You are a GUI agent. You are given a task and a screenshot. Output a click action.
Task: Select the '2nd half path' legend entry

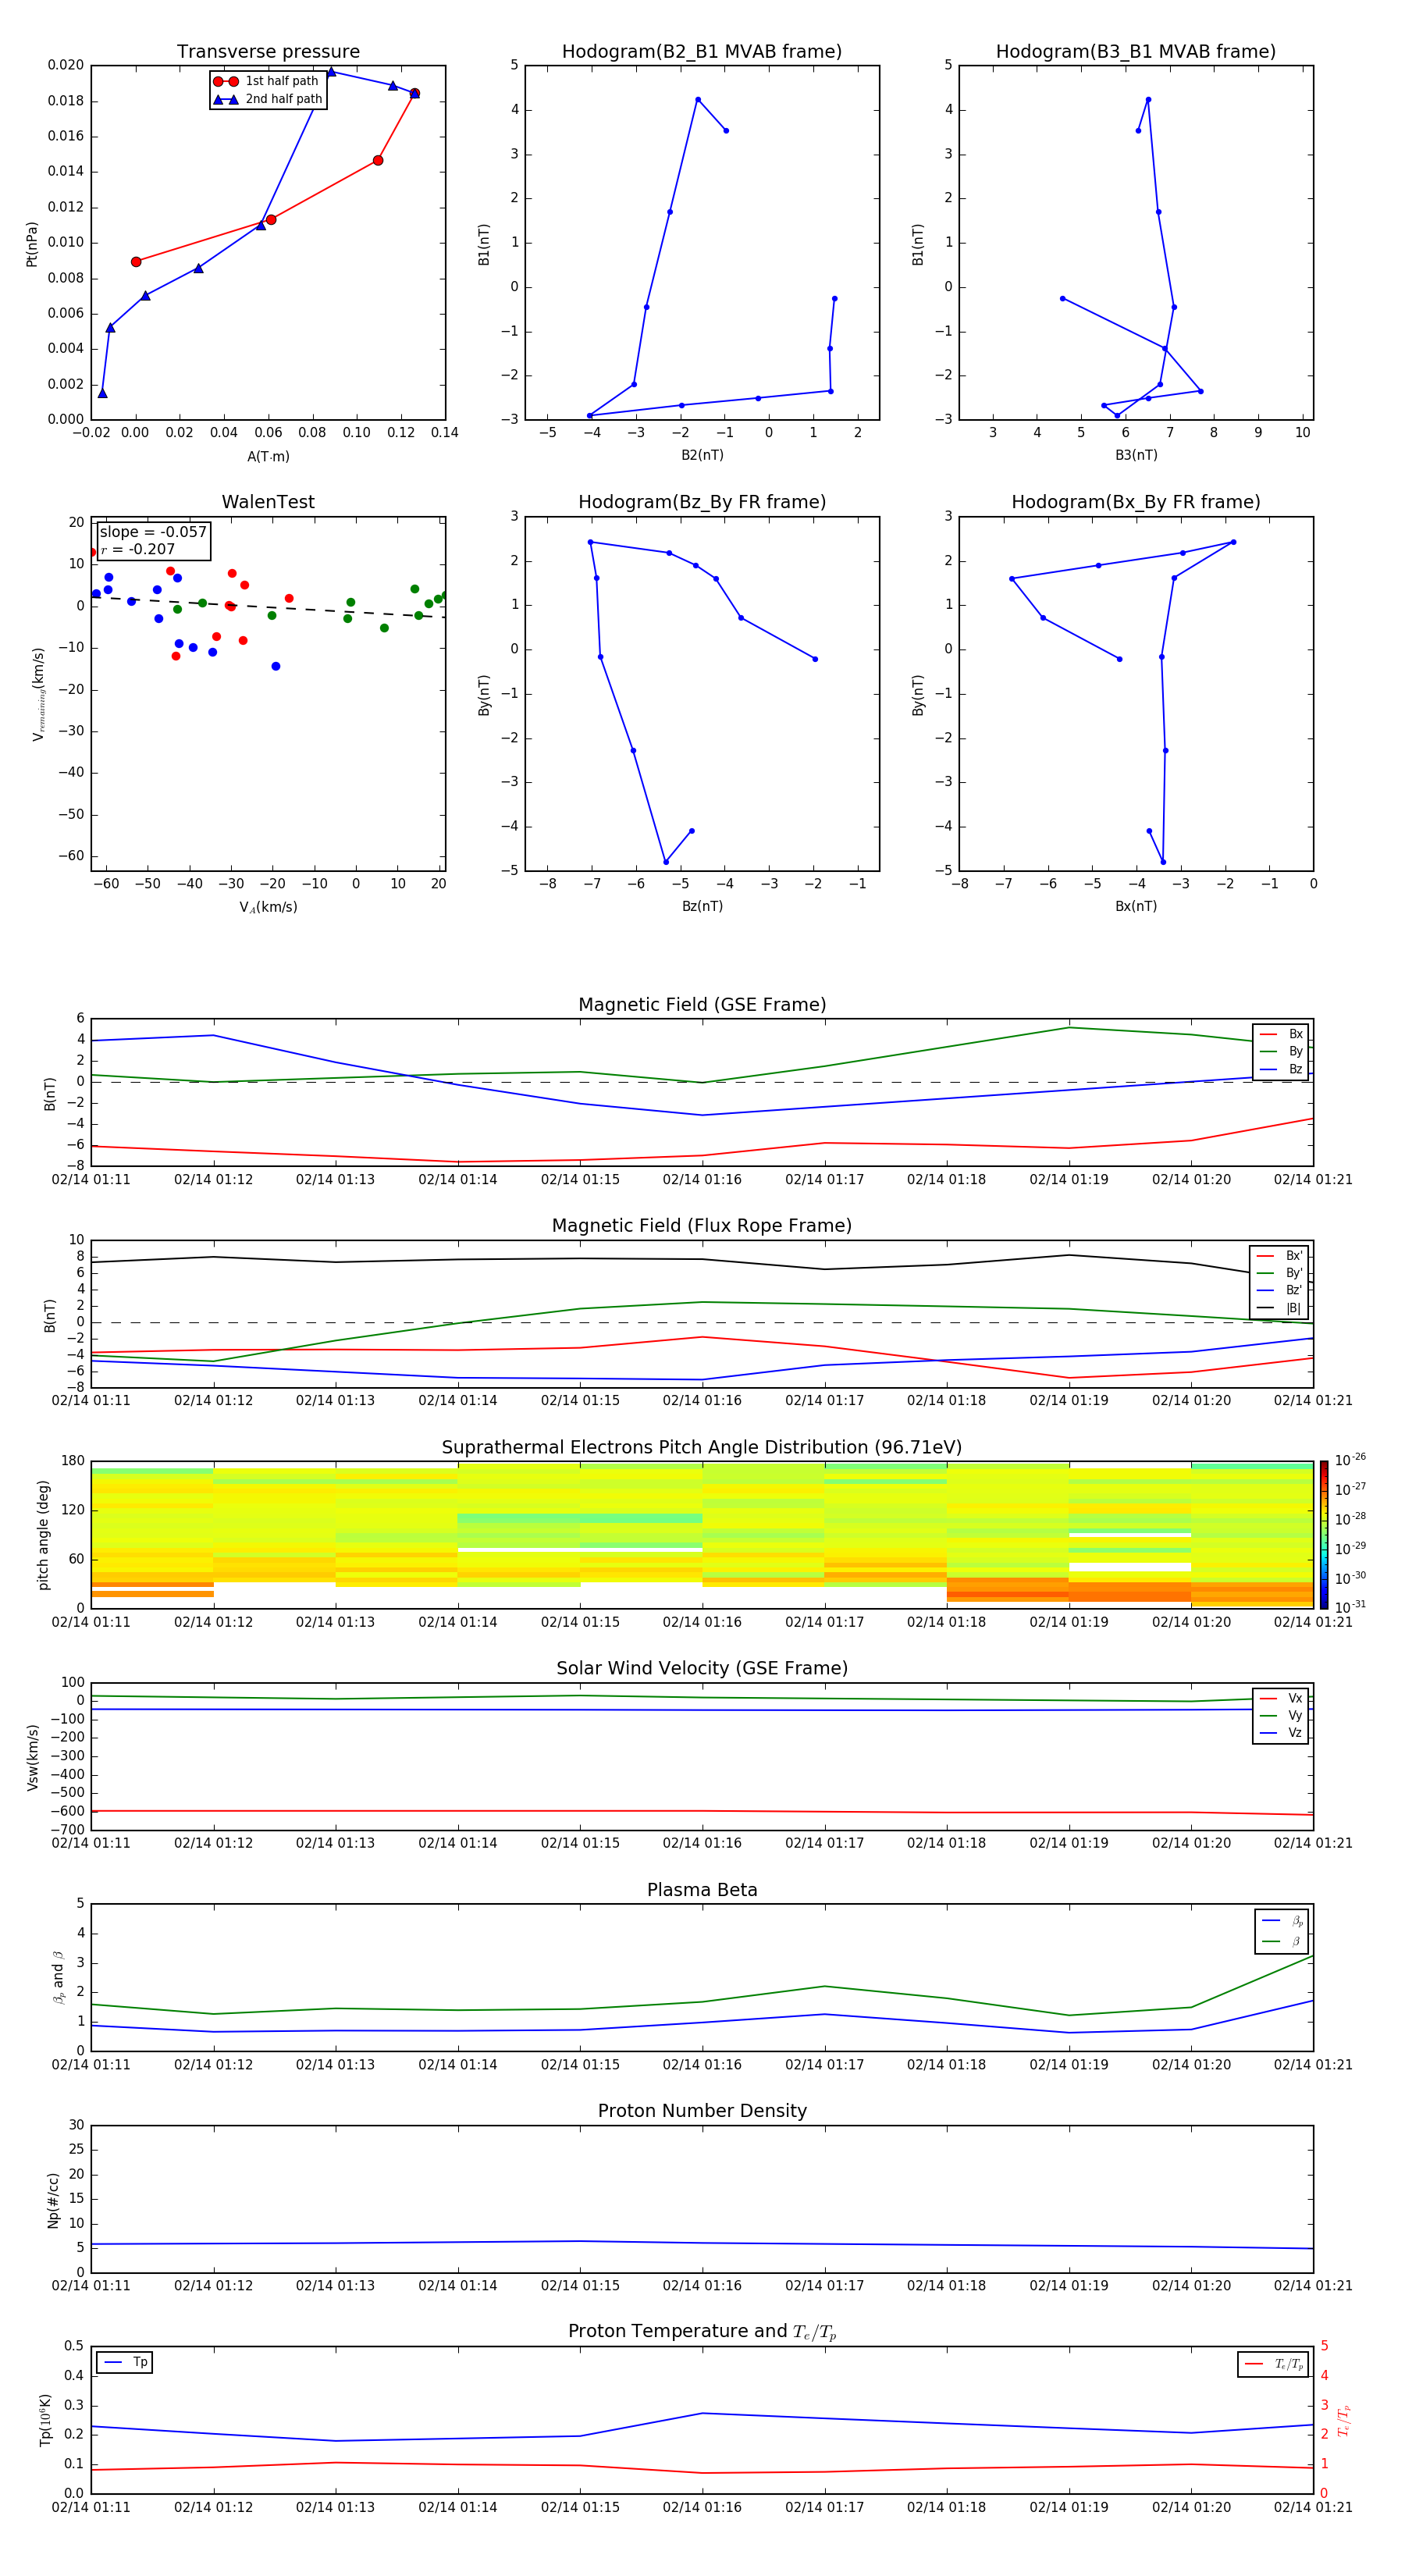pos(267,99)
